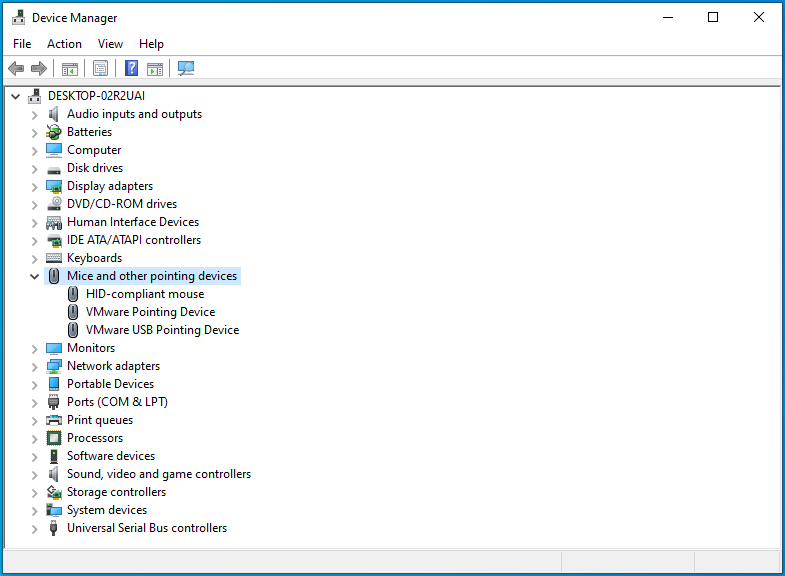This screenshot has height=576, width=785.
Task: Click the DVD/CD-ROM drives disc icon
Action: click(x=54, y=204)
